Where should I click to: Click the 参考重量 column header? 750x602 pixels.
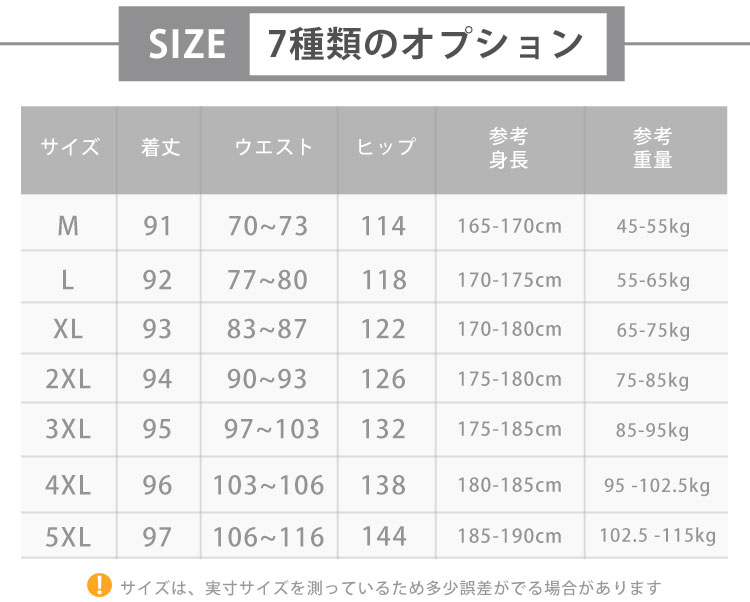tap(653, 148)
